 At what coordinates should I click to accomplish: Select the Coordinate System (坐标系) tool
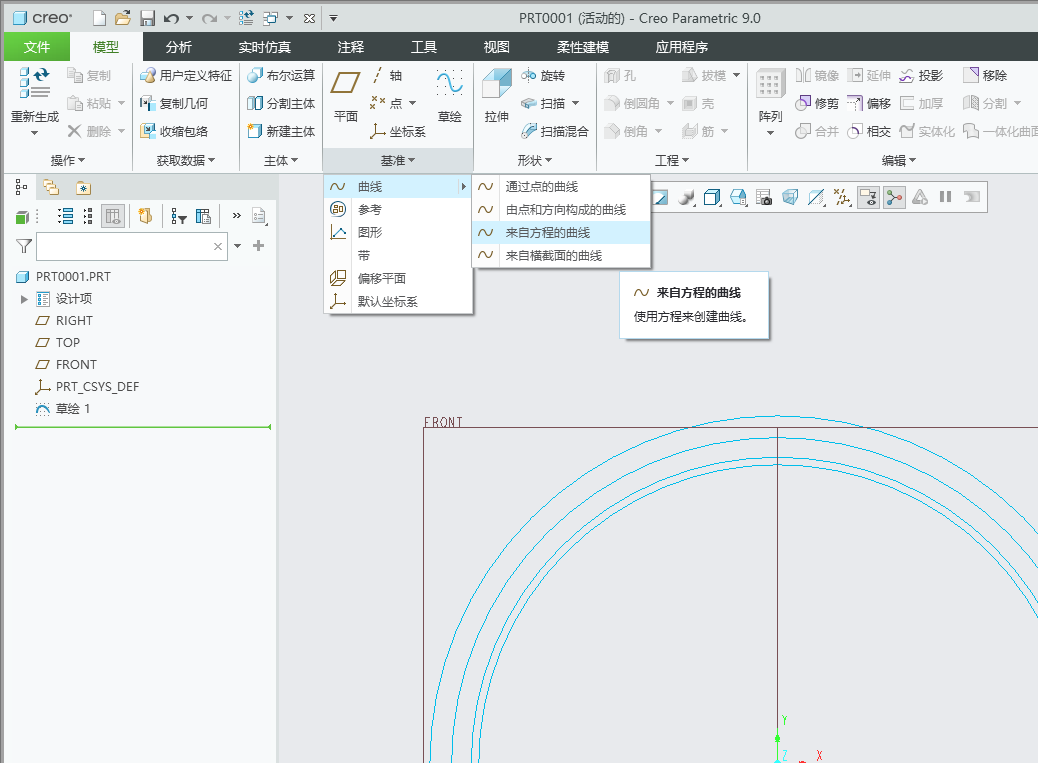coord(397,131)
